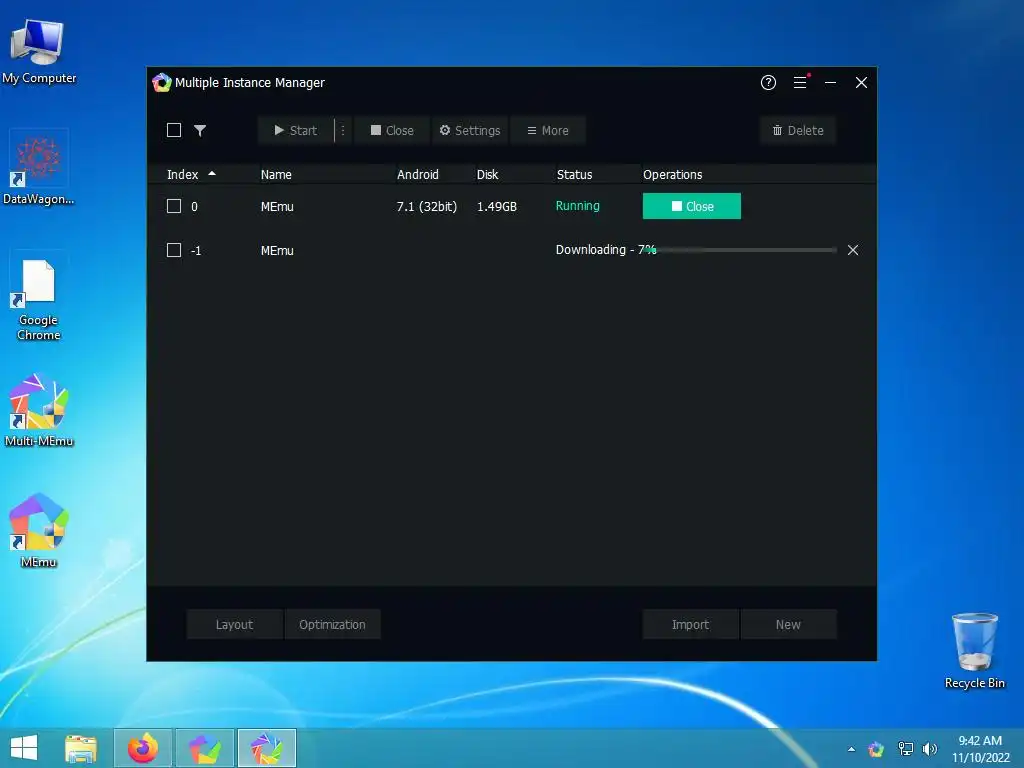Open Multi-MEmu desktop shortcut
Screen dimensions: 1024x768
coord(39,410)
